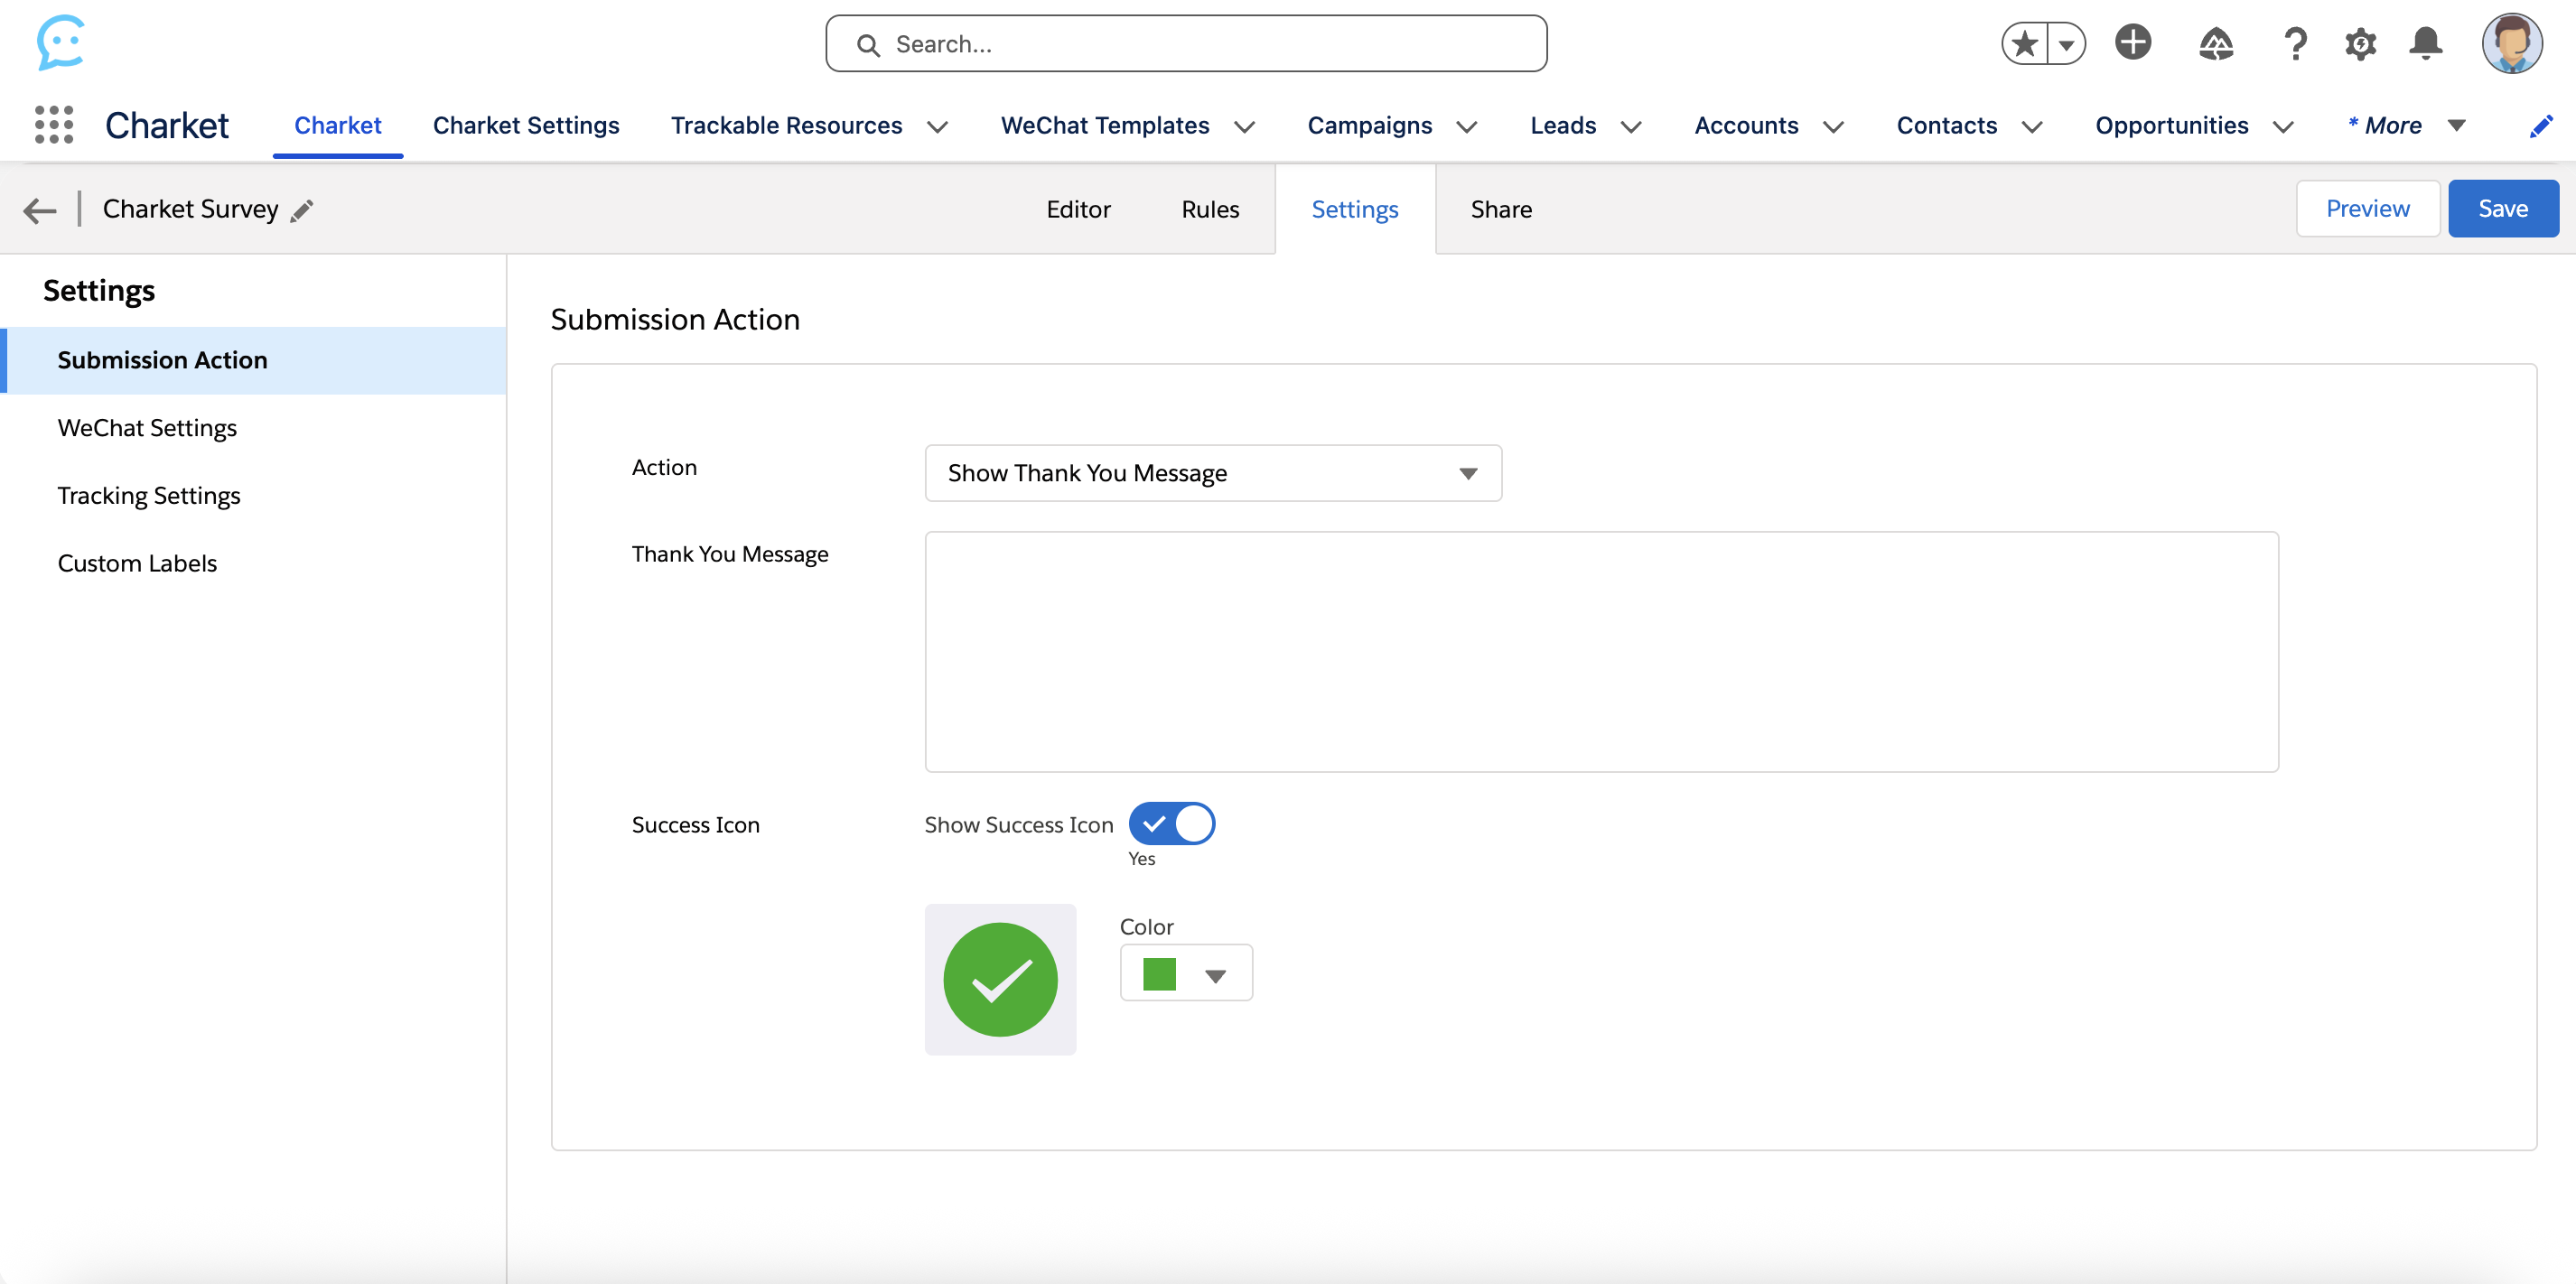
Task: Select Tracking Settings in sidebar
Action: pos(149,495)
